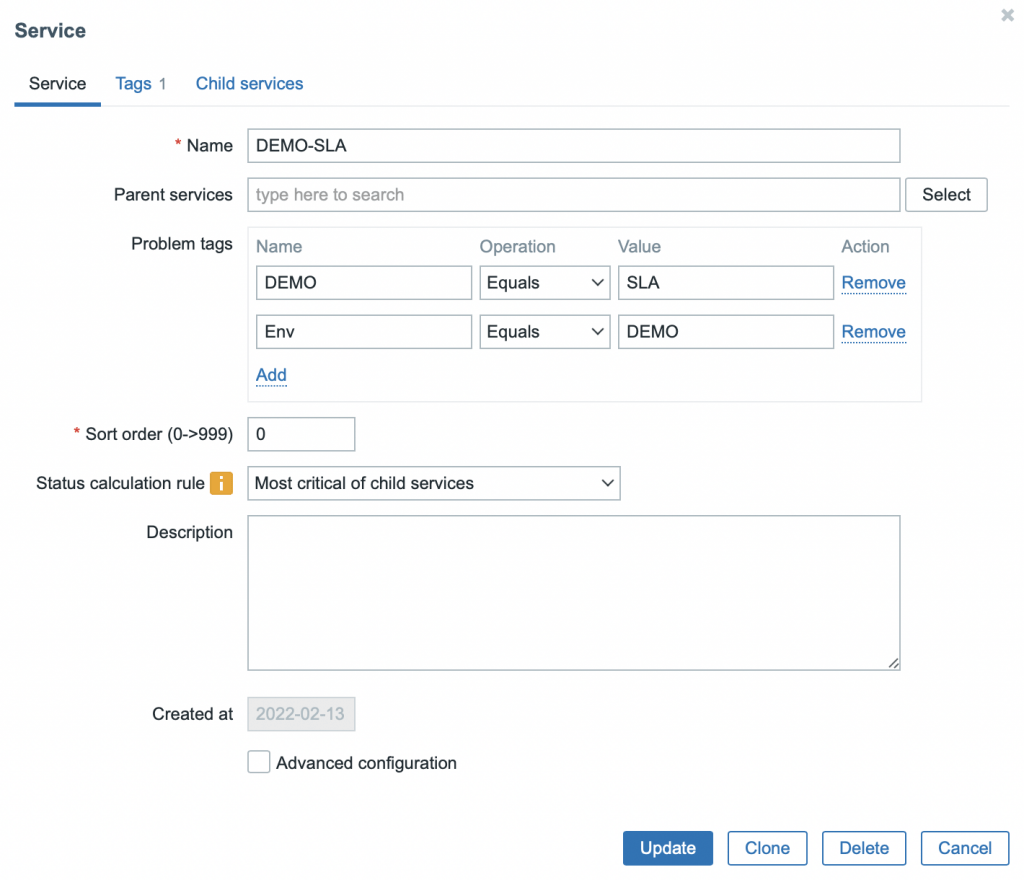This screenshot has height=880, width=1024.
Task: Click into the Name field containing DEMO-SLA
Action: click(x=573, y=145)
